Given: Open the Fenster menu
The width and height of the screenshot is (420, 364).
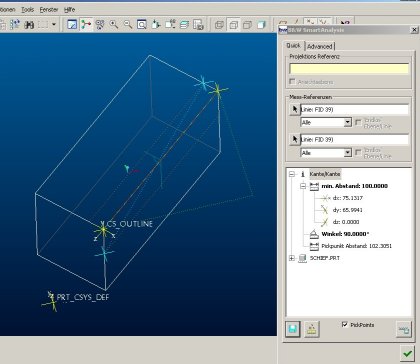Looking at the screenshot, I should [x=49, y=9].
